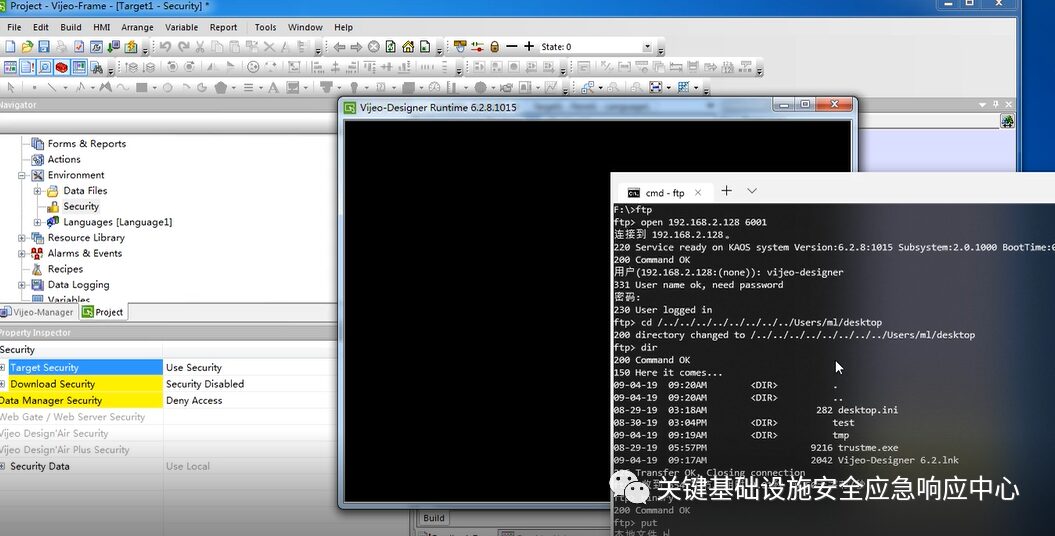Select the ellipse drawing tool

coord(168,87)
